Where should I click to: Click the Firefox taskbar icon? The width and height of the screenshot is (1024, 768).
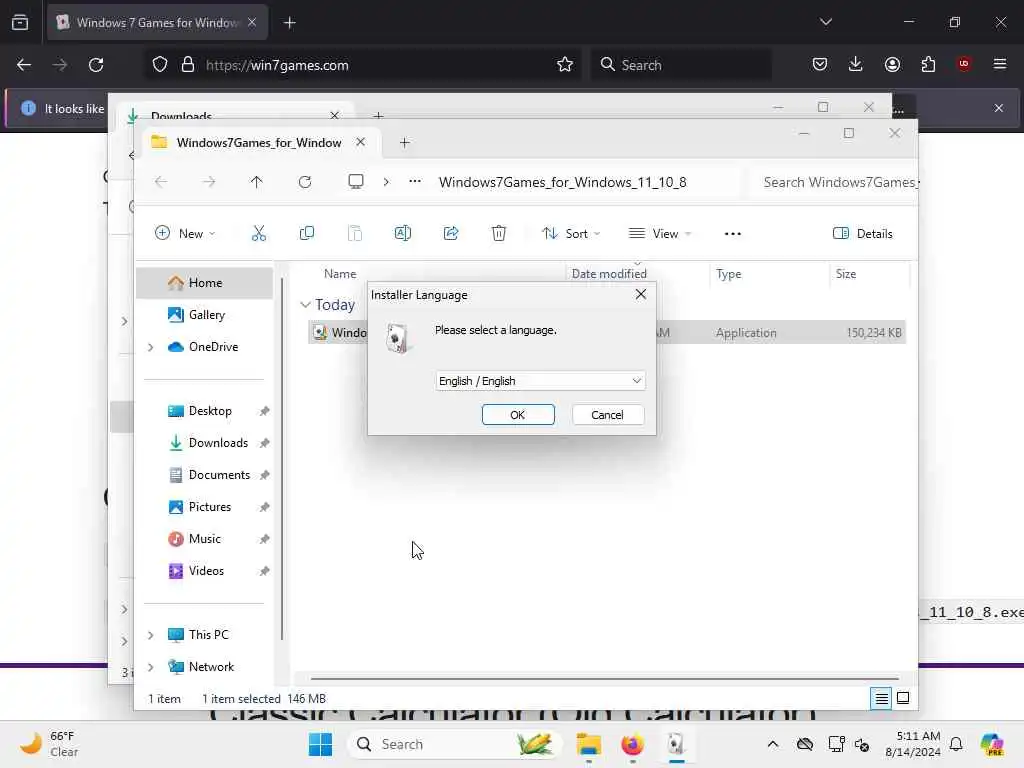click(x=632, y=744)
